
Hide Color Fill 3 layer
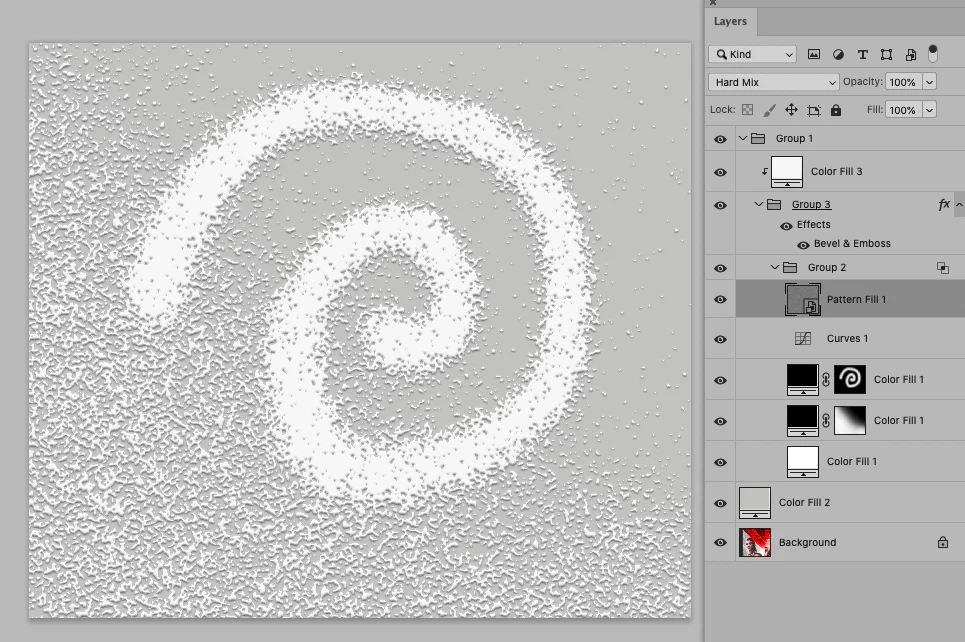coord(720,172)
